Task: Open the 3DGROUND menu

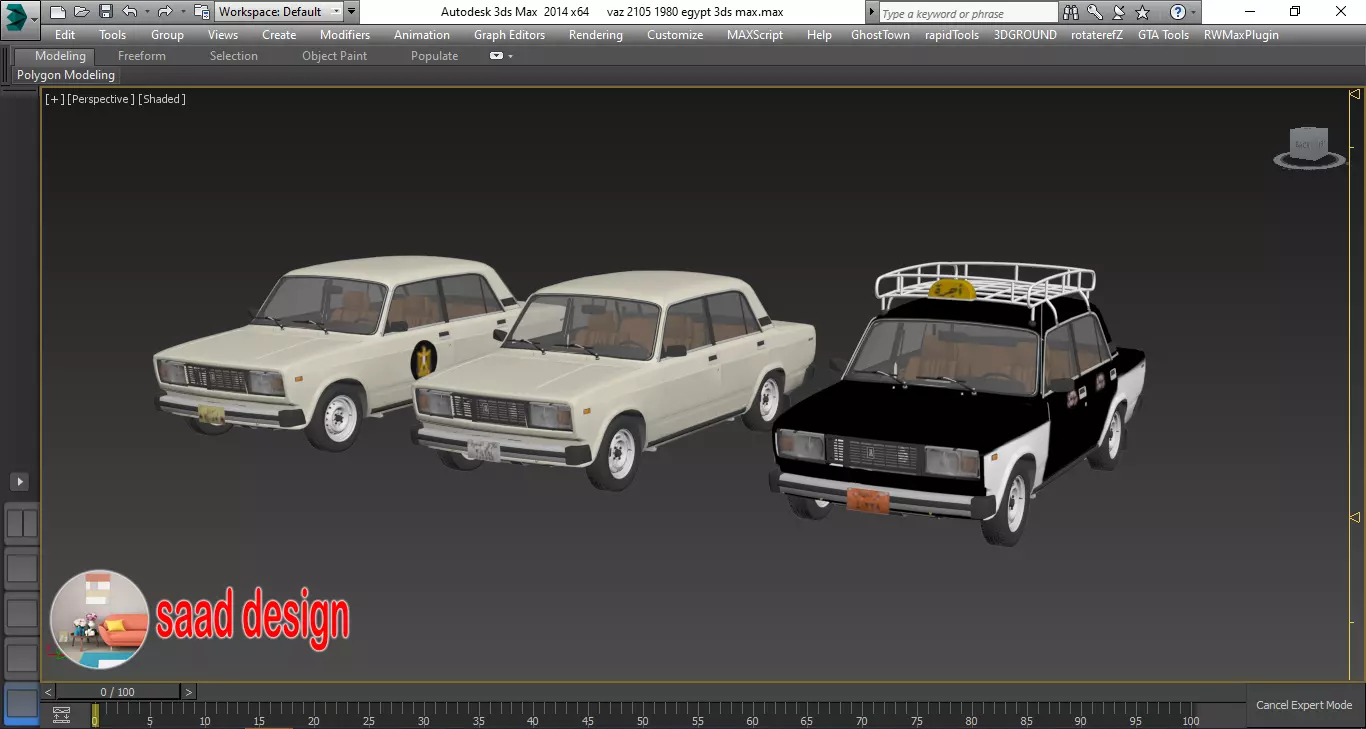Action: (1025, 35)
